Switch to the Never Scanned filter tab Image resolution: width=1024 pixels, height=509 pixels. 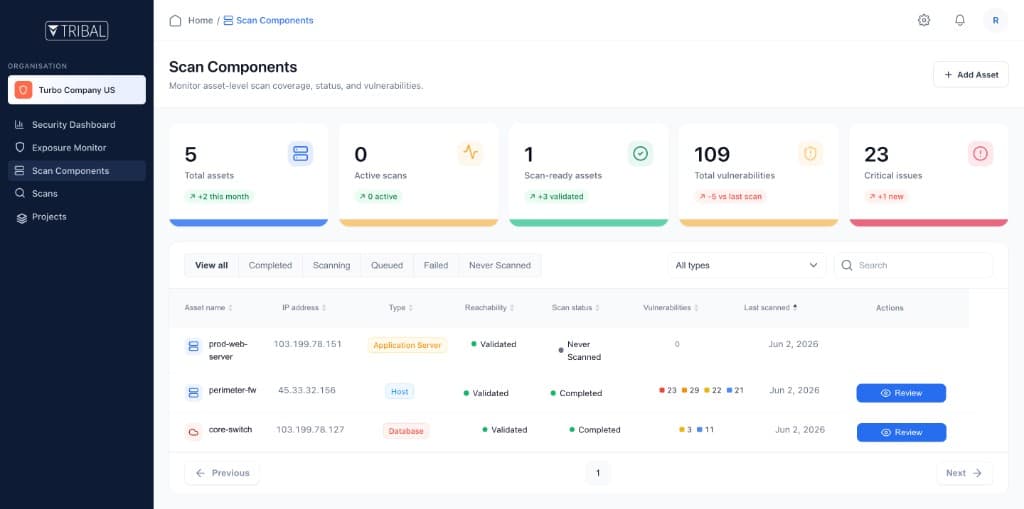pos(500,265)
